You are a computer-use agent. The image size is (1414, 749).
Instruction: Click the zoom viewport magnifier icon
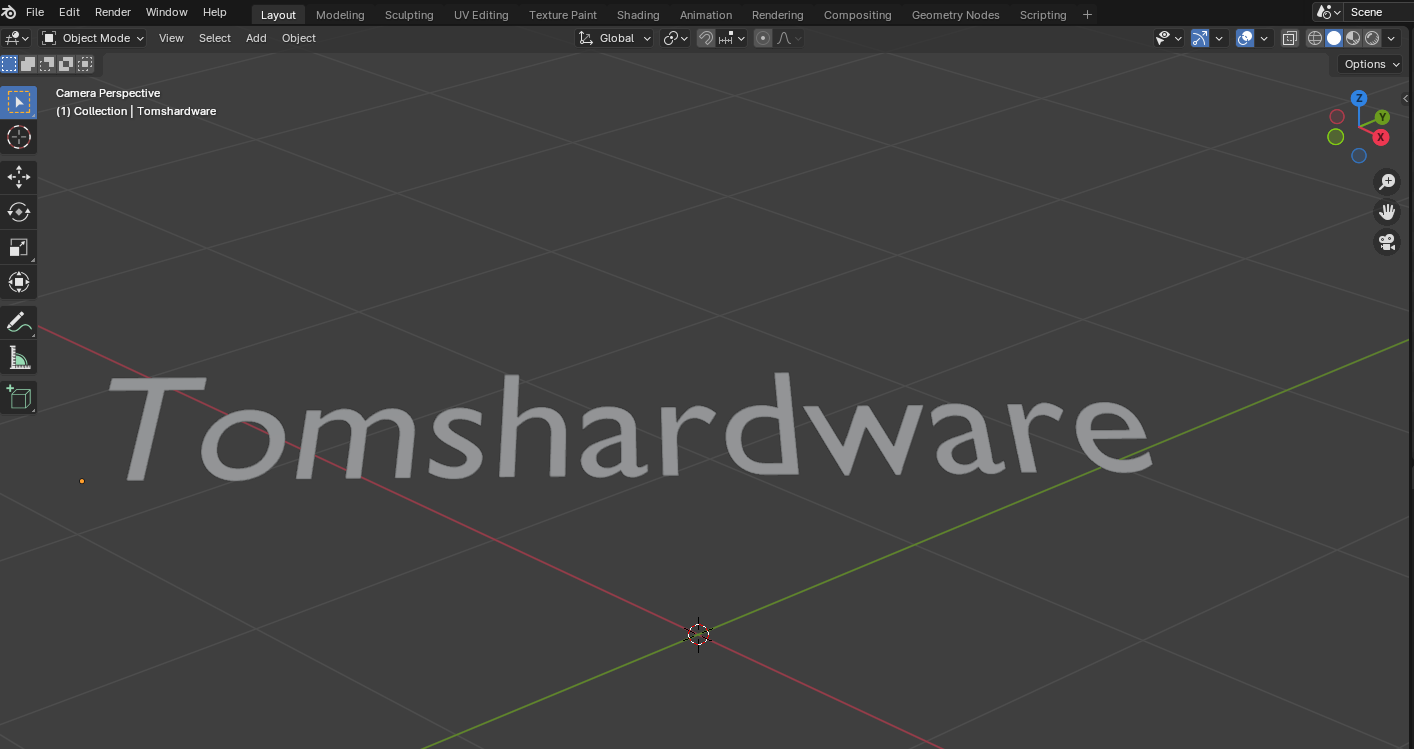pos(1387,181)
